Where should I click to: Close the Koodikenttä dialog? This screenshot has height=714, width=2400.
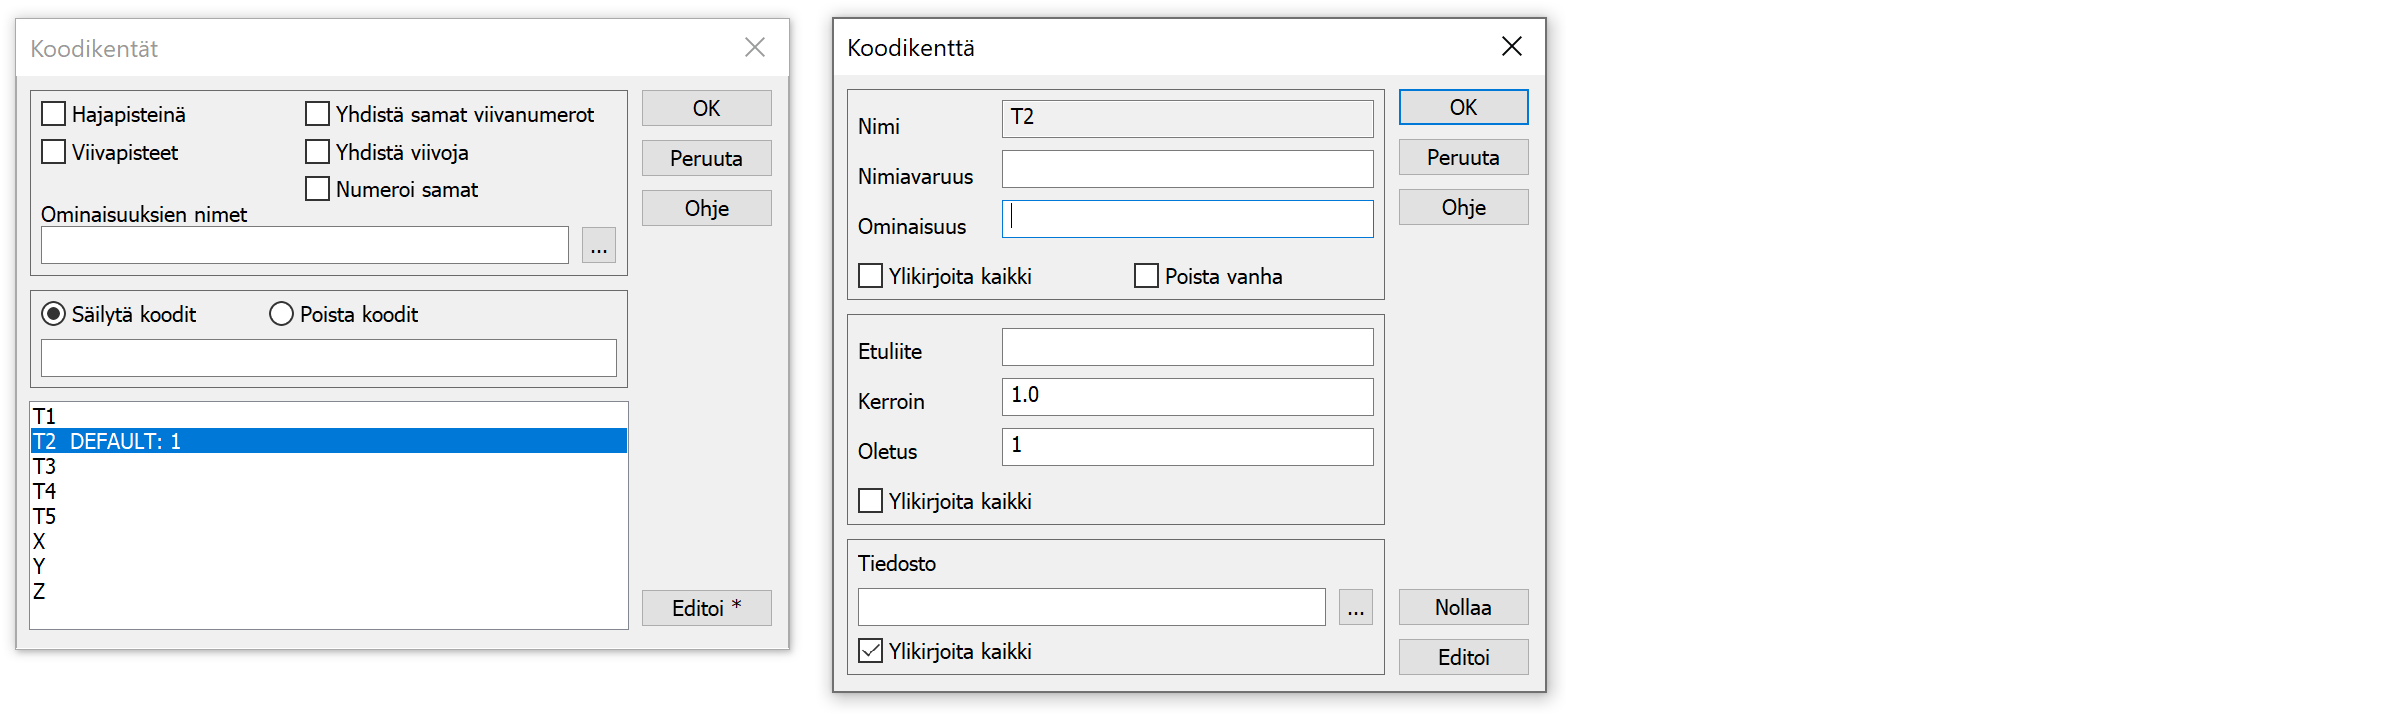(1511, 47)
